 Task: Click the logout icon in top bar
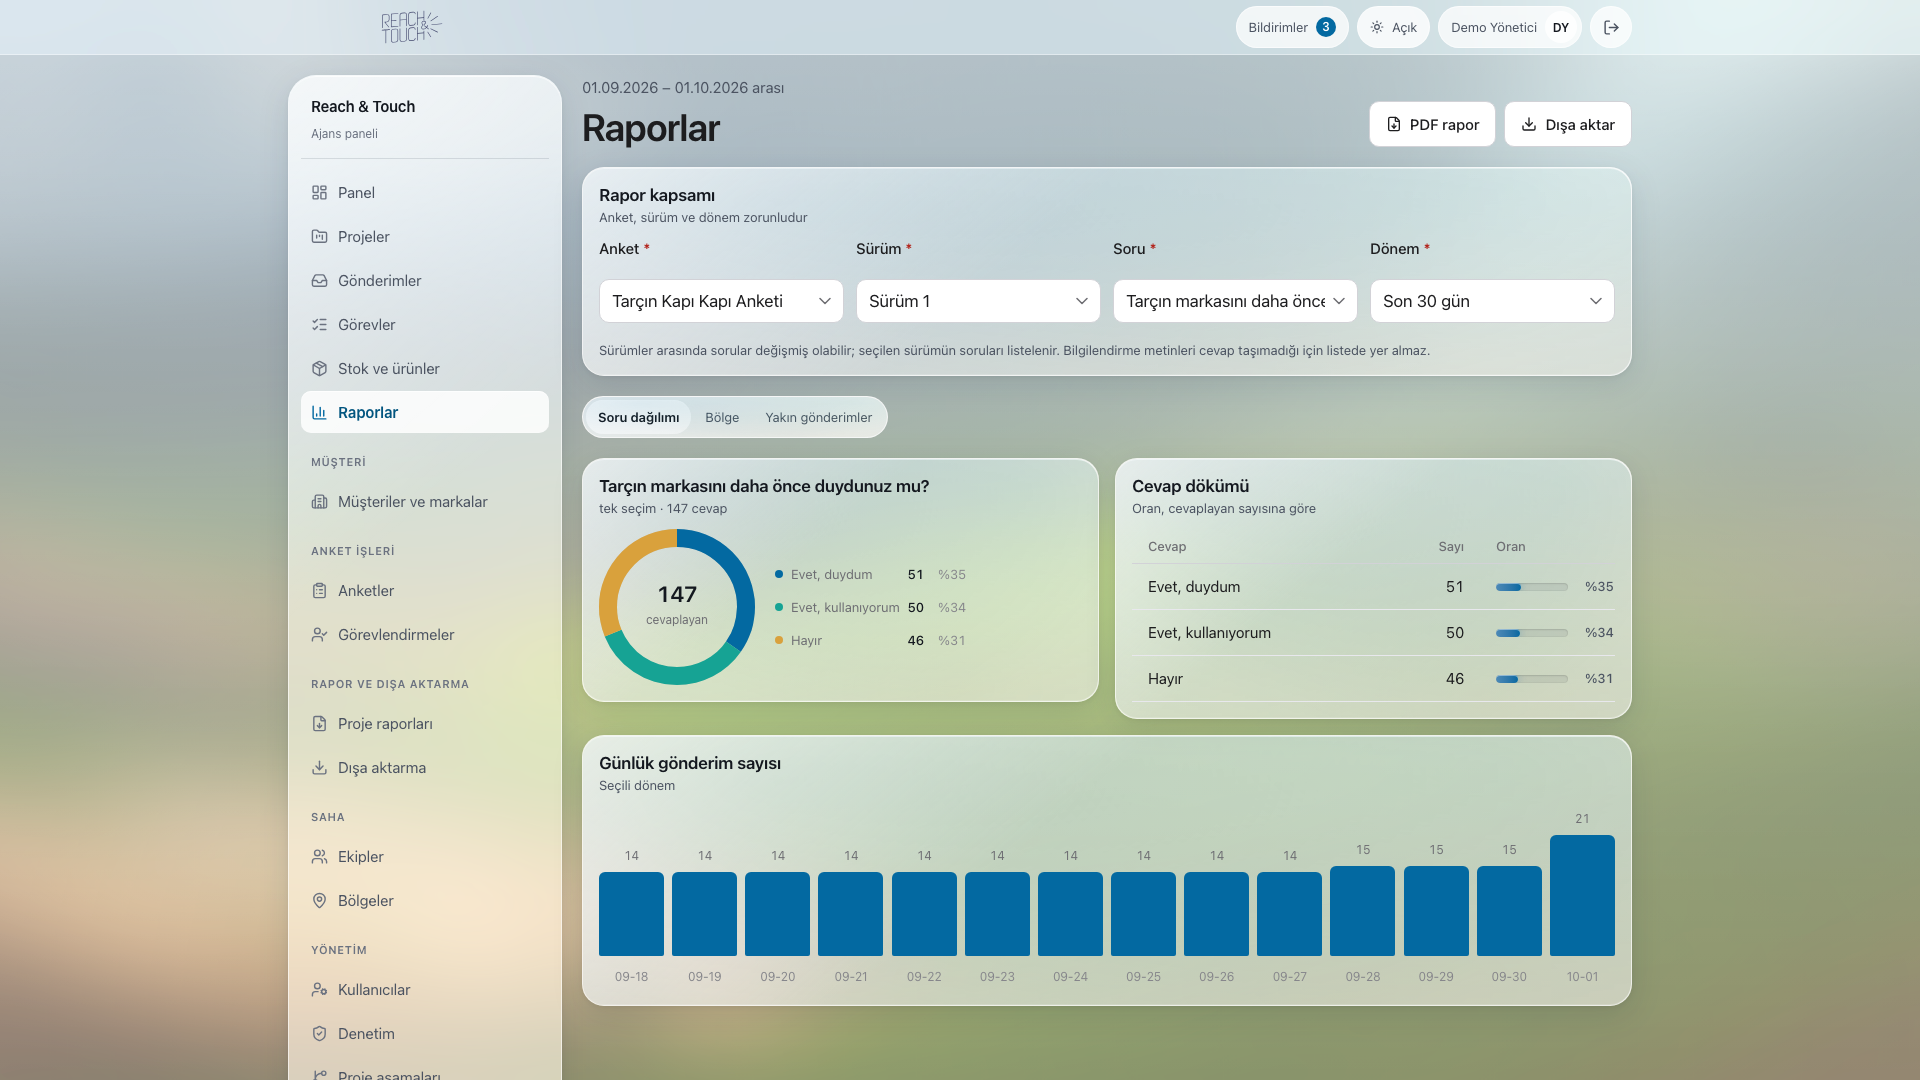pos(1611,27)
